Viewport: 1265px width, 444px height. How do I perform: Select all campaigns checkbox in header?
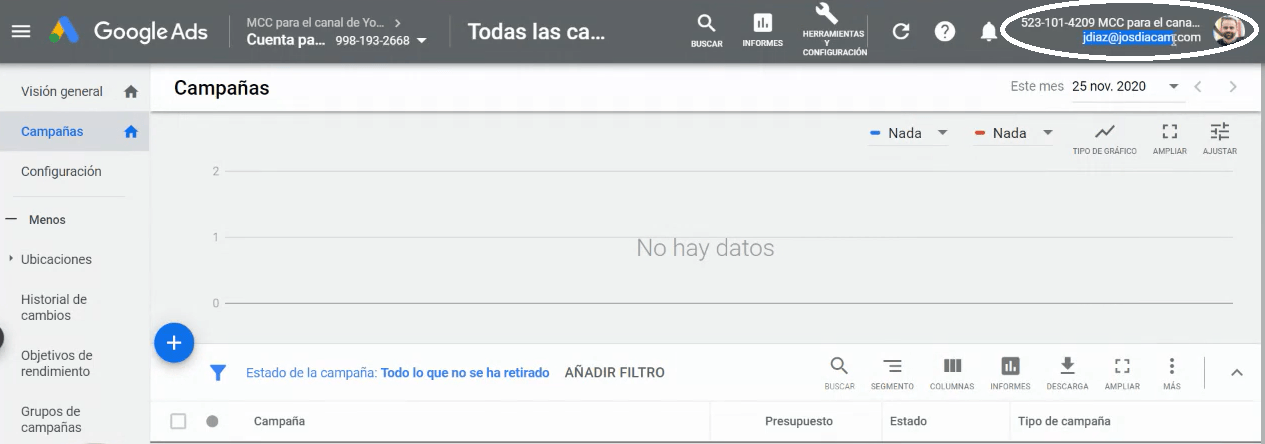pyautogui.click(x=178, y=422)
